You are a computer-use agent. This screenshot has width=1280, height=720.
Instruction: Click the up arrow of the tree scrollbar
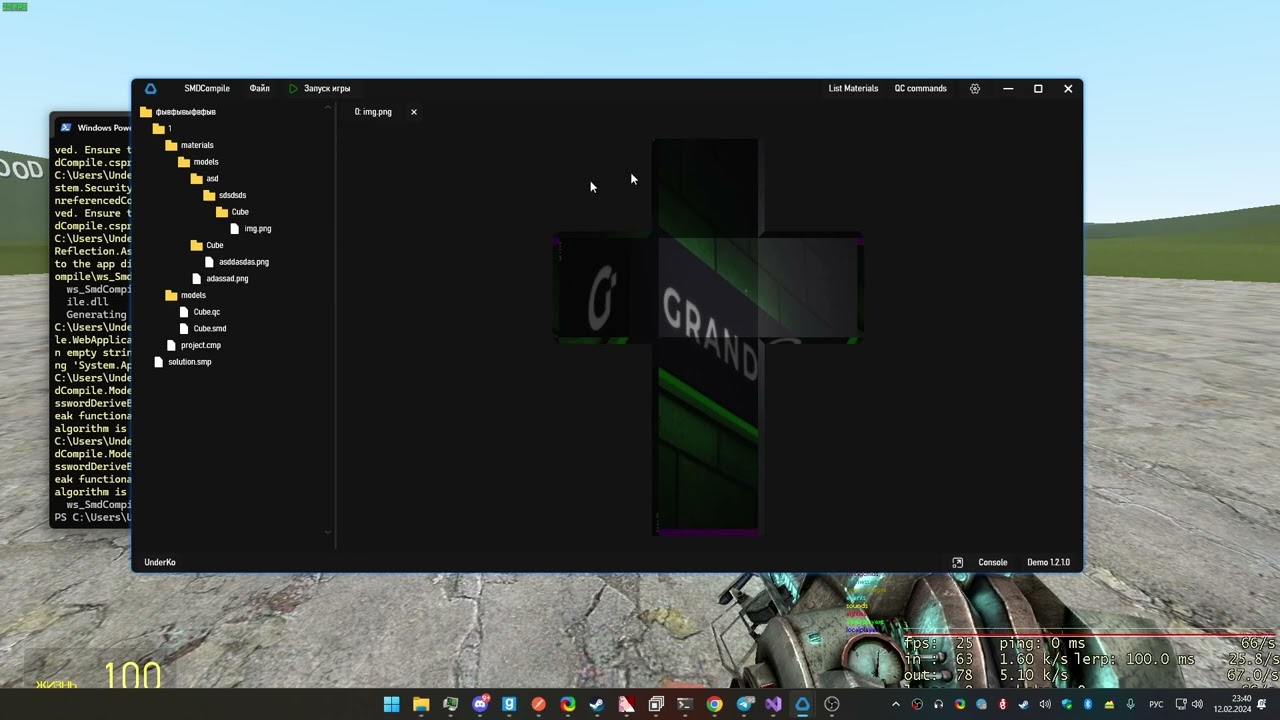[328, 108]
